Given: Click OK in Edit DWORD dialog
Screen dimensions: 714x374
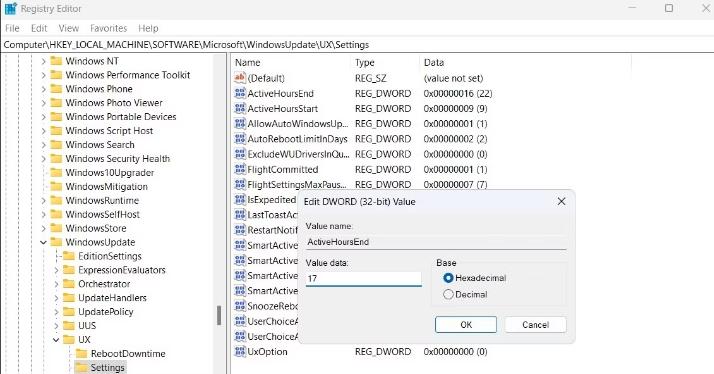Looking at the screenshot, I should tap(466, 325).
